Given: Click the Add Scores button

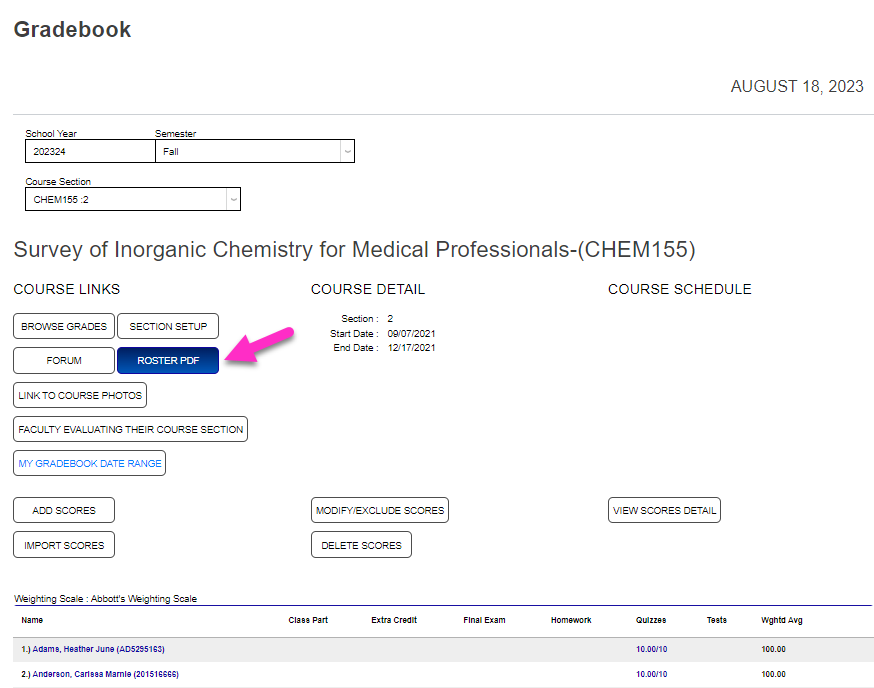Looking at the screenshot, I should (x=63, y=510).
